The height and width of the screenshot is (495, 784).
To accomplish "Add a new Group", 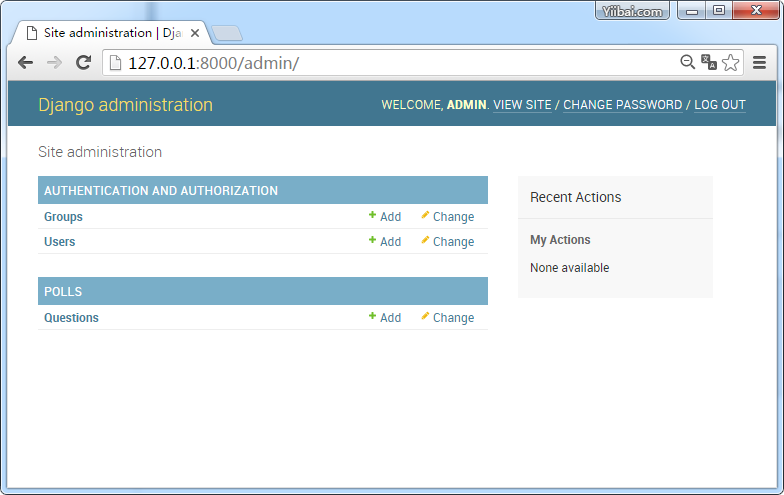I will click(x=385, y=217).
